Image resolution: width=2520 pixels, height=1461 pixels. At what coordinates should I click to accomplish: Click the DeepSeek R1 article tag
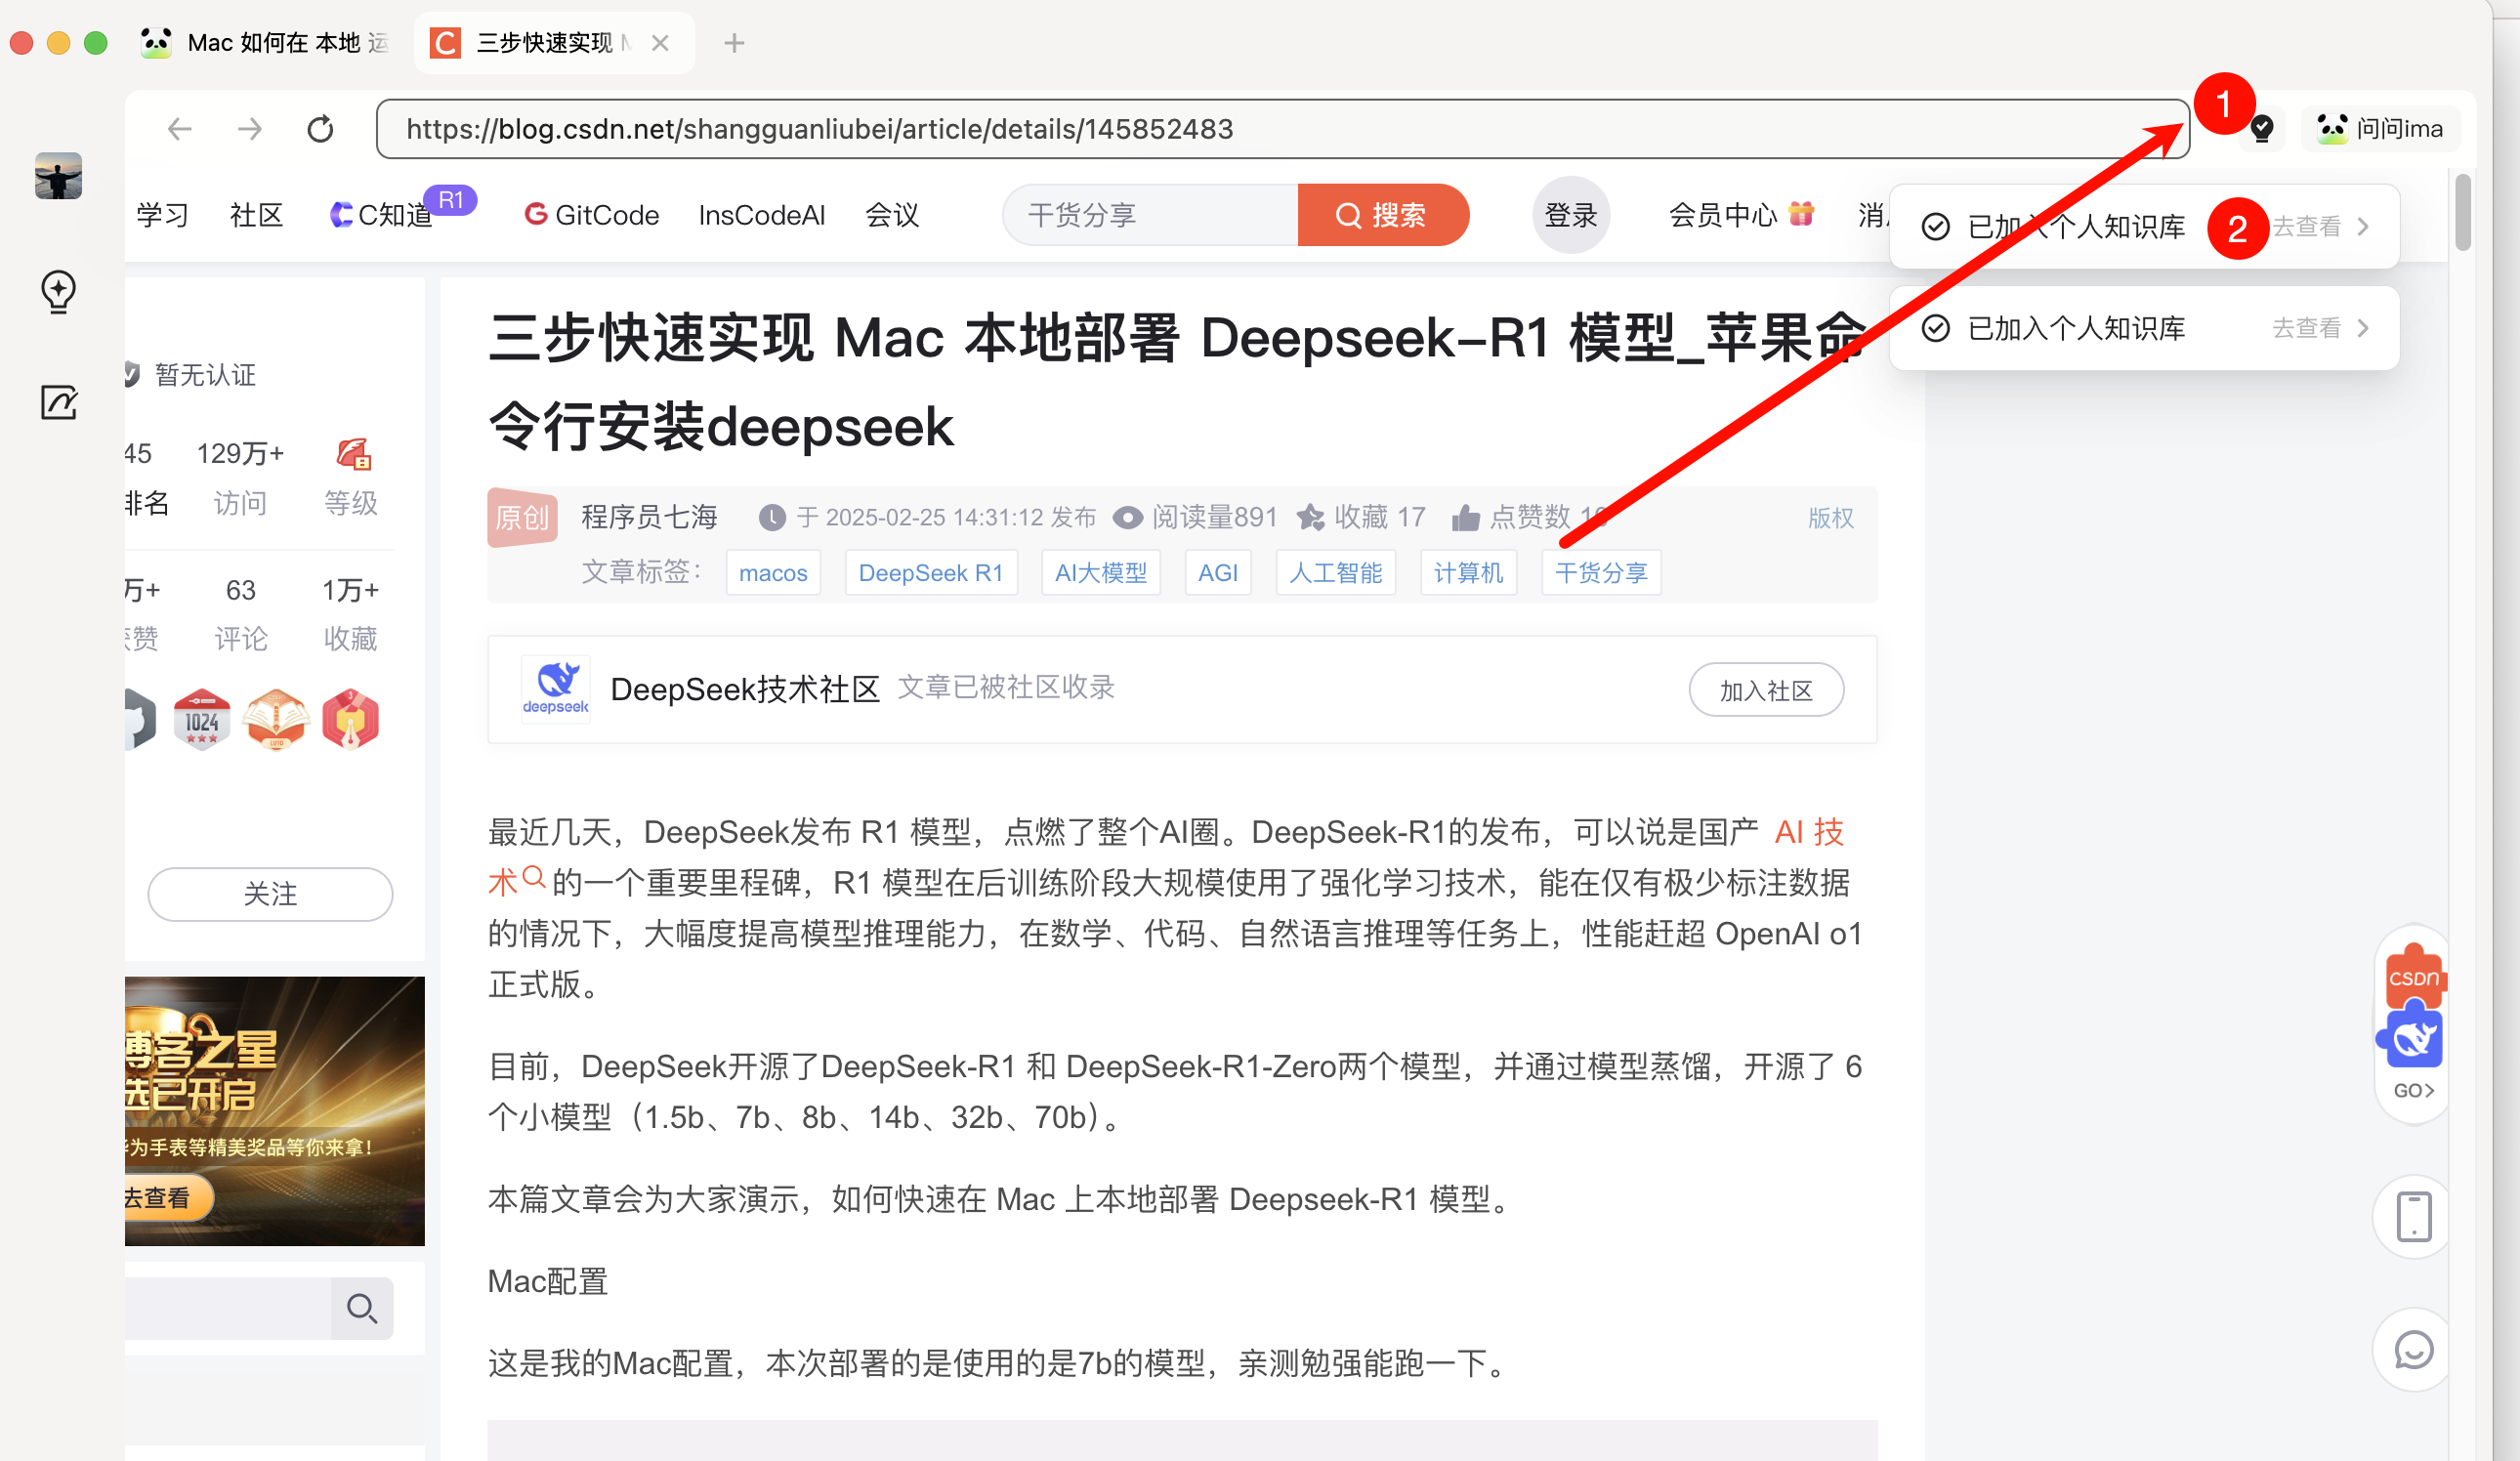[930, 573]
